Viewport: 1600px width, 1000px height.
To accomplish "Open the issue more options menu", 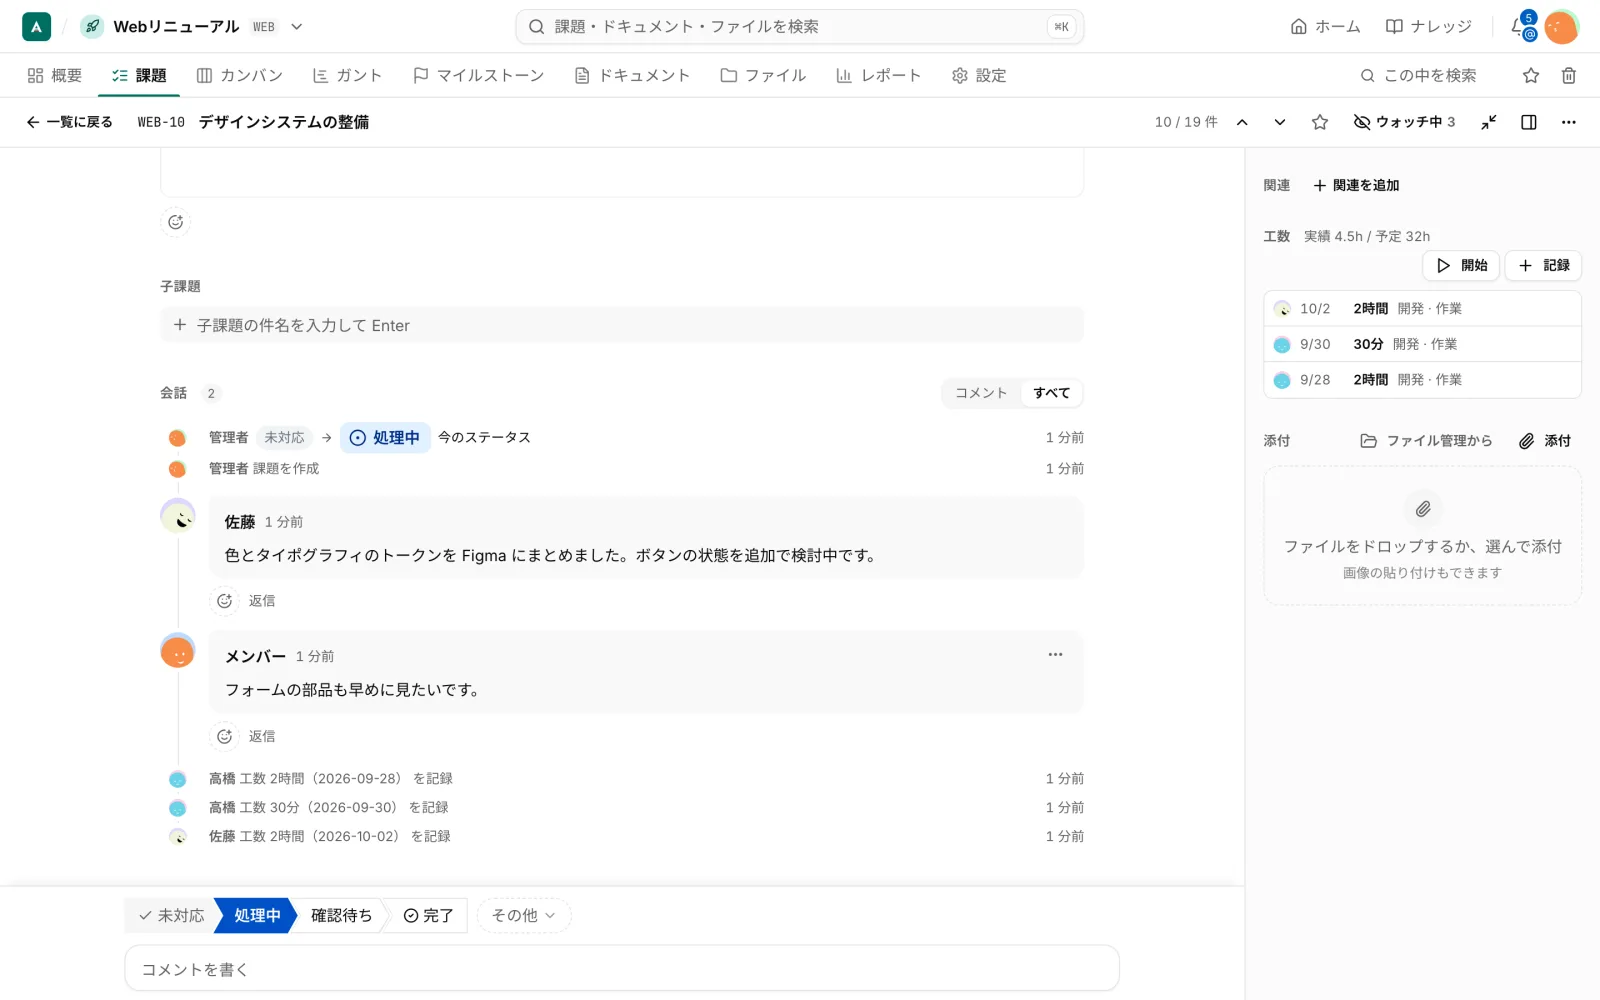I will click(x=1569, y=122).
